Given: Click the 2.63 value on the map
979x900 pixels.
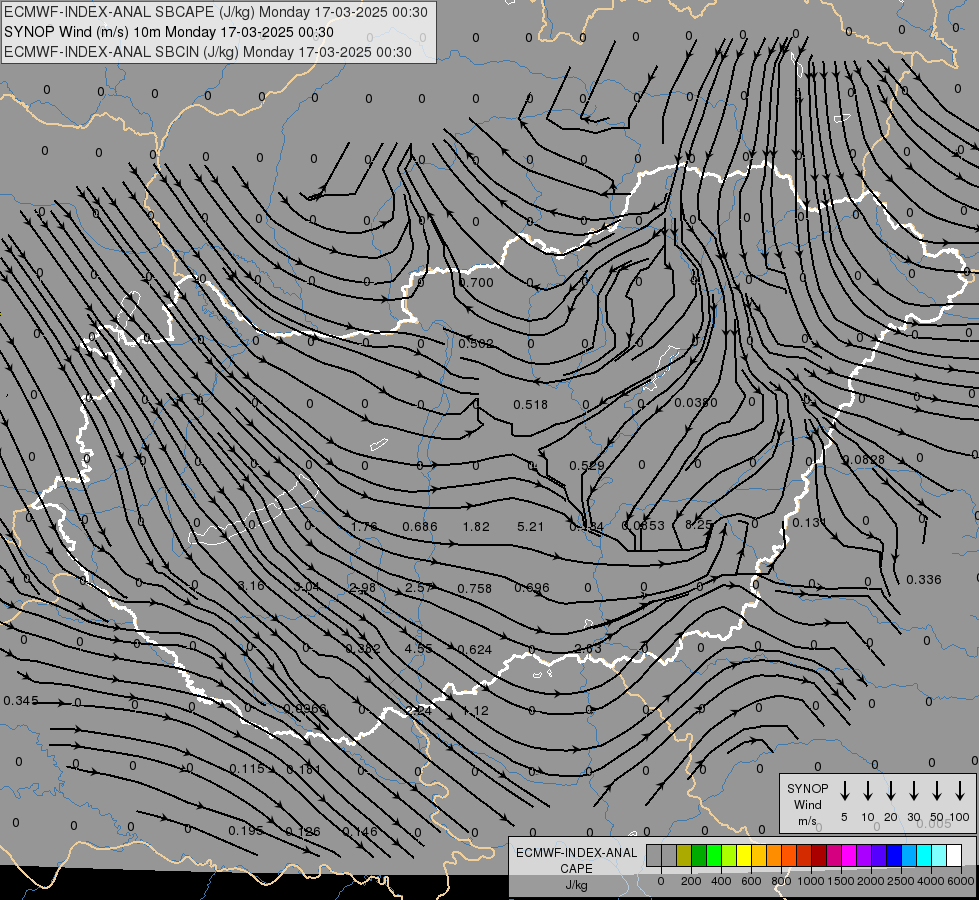Looking at the screenshot, I should [588, 648].
